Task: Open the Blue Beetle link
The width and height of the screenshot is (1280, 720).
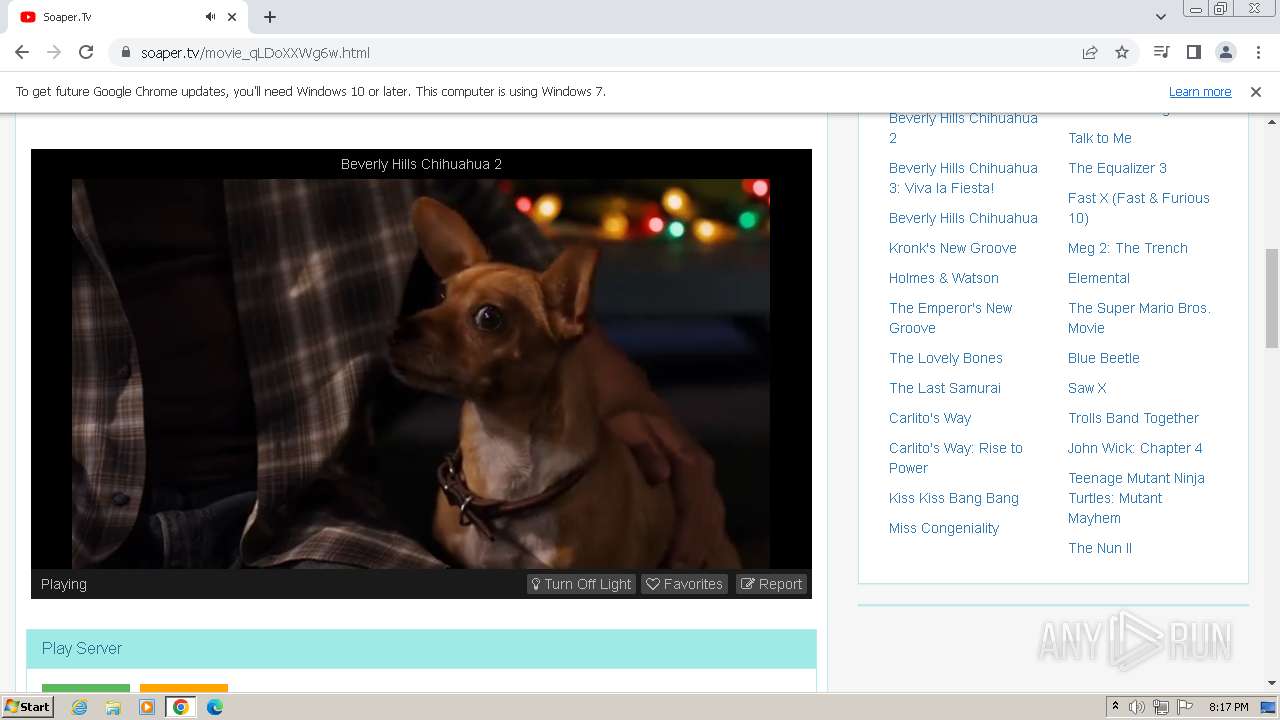Action: click(1103, 358)
